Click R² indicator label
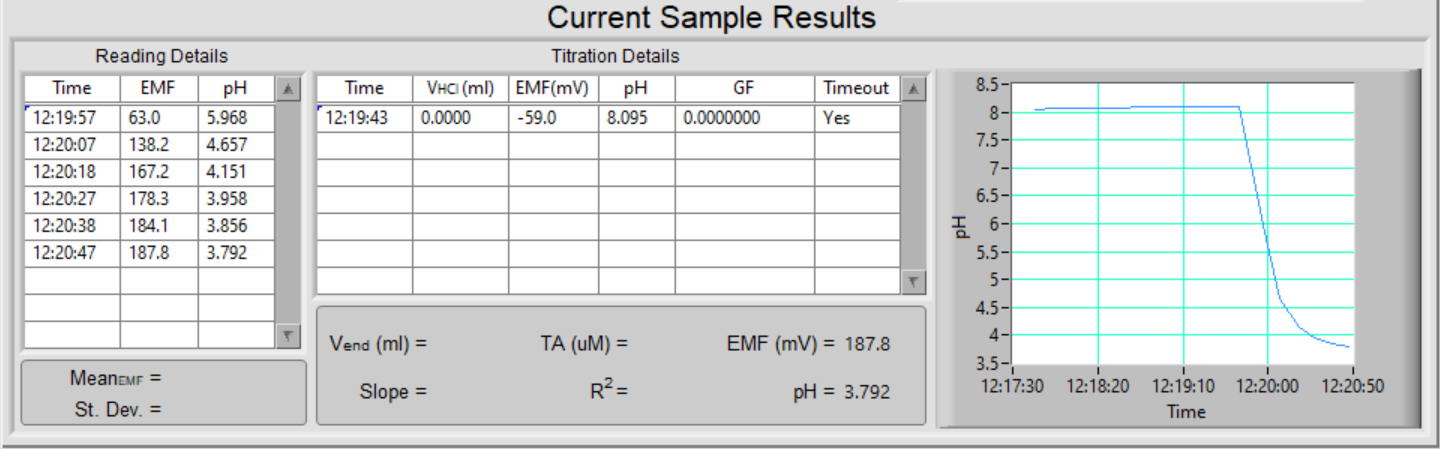The height and width of the screenshot is (449, 1440). pyautogui.click(x=609, y=390)
